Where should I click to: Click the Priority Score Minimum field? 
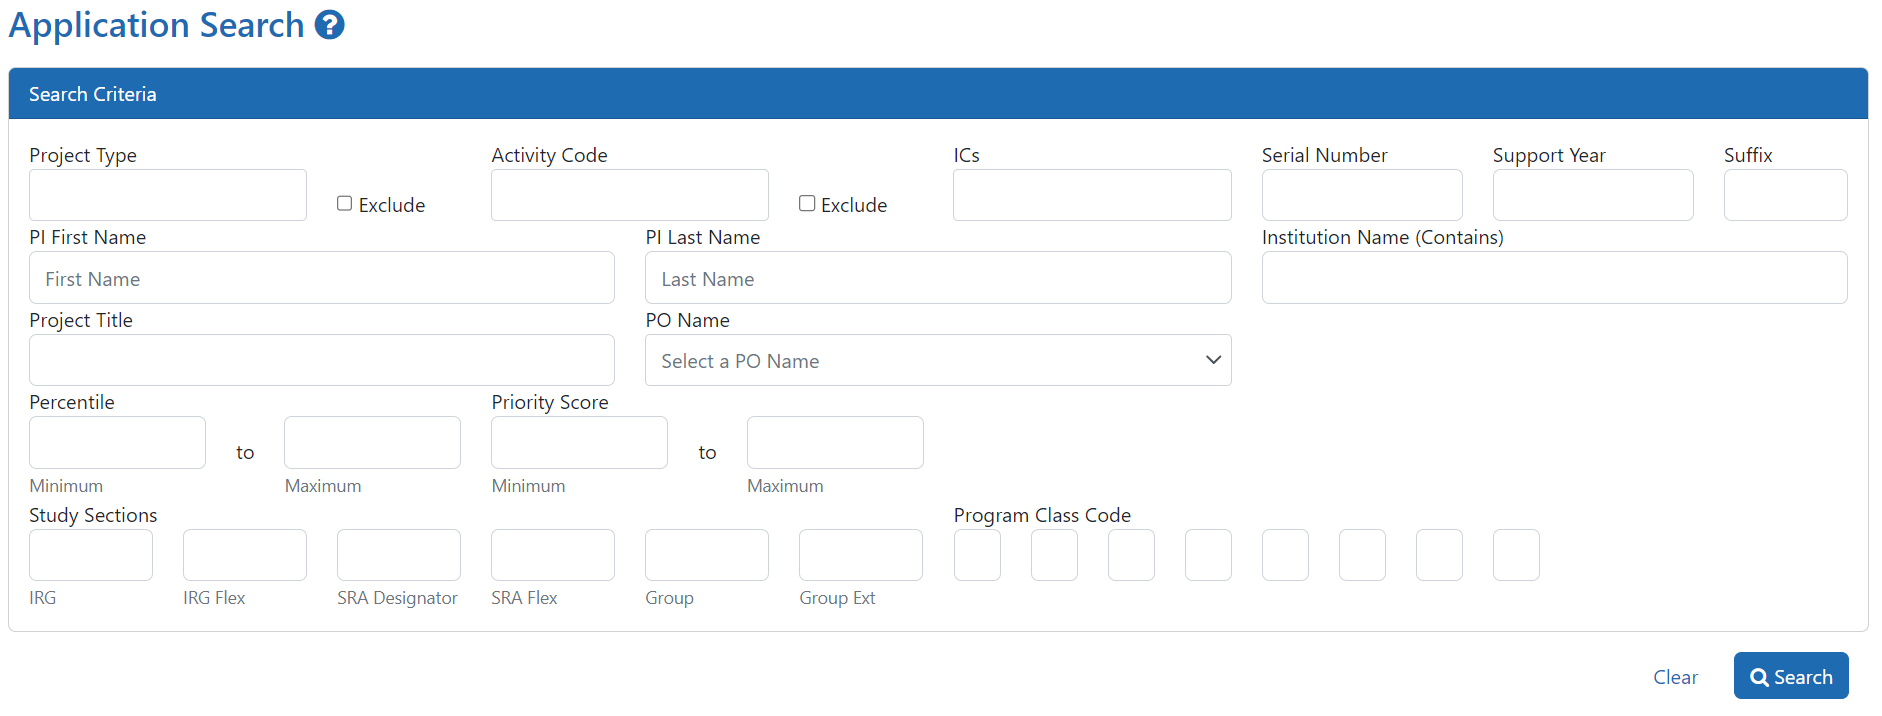coord(579,443)
